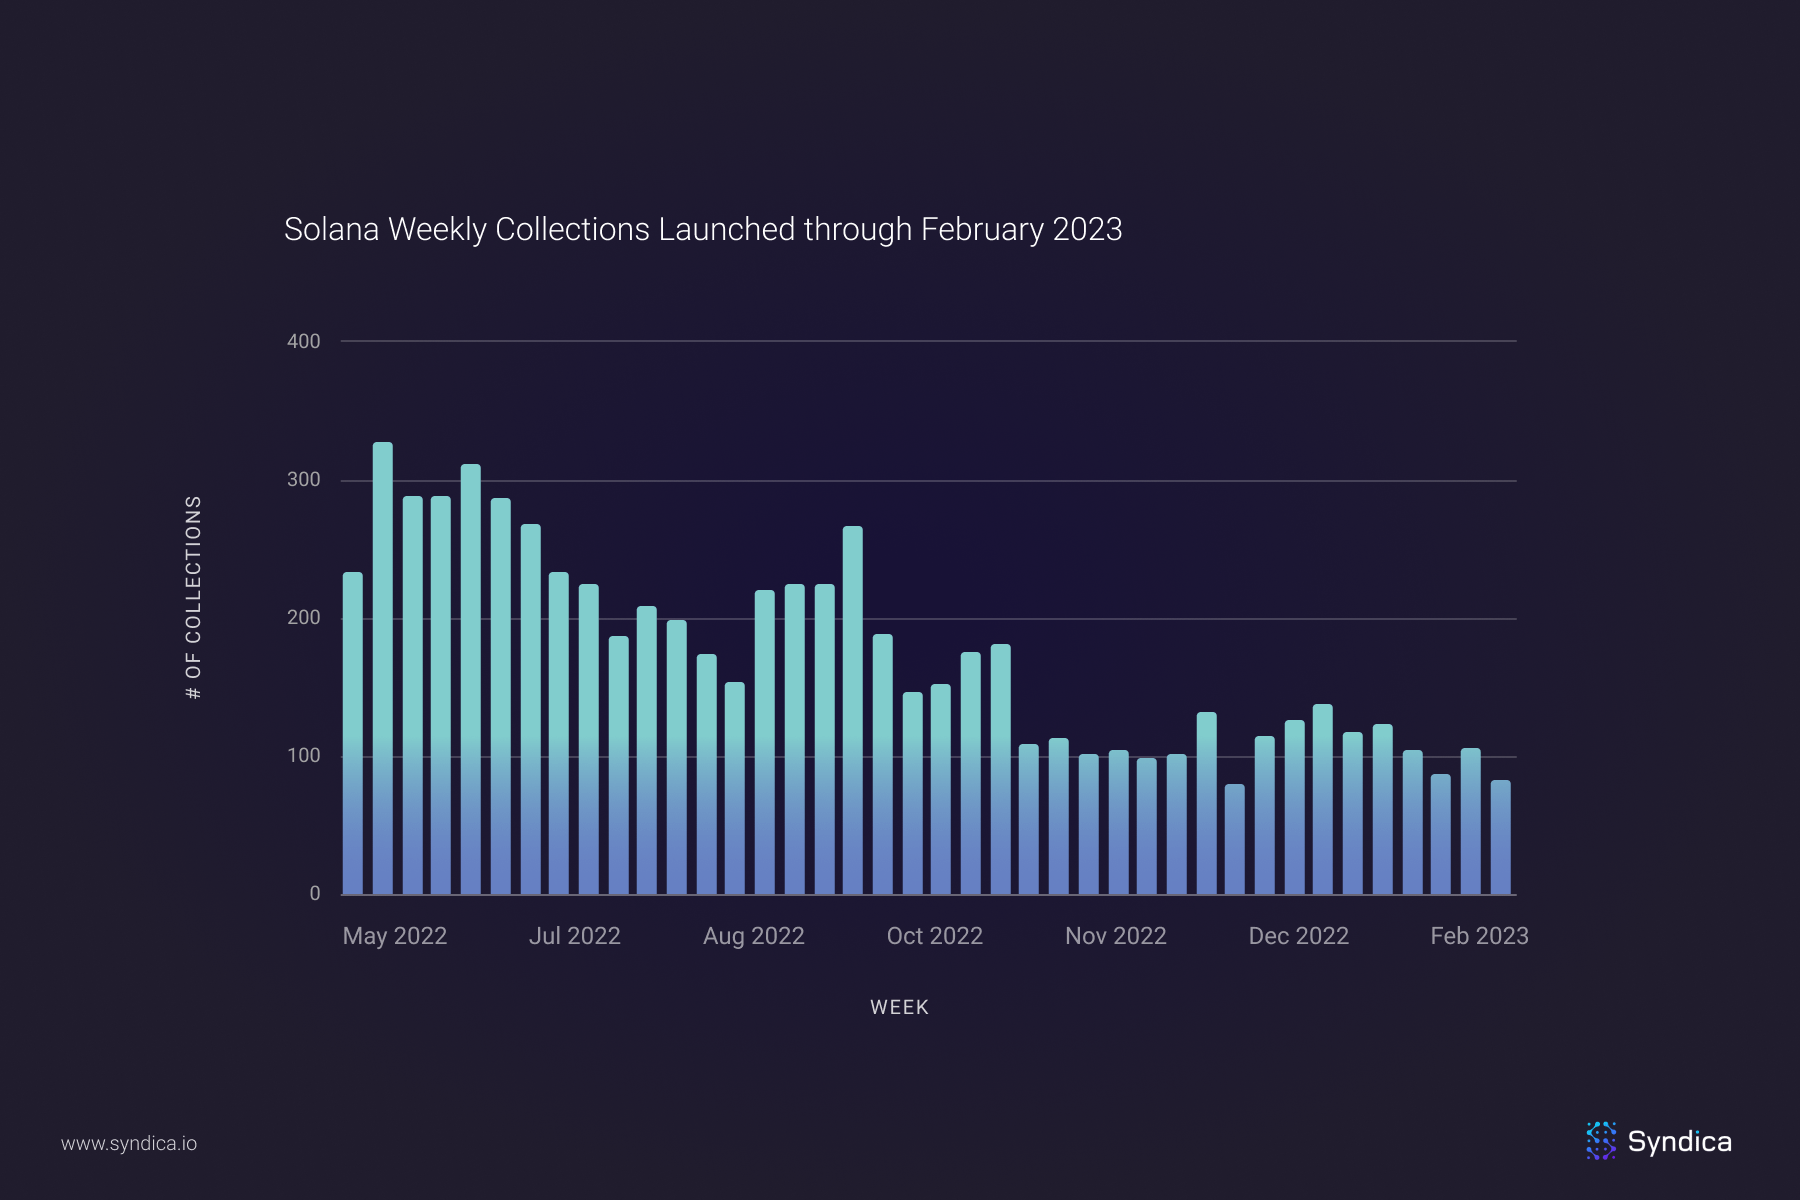Click the 0 y-axis tick label

[x=314, y=893]
